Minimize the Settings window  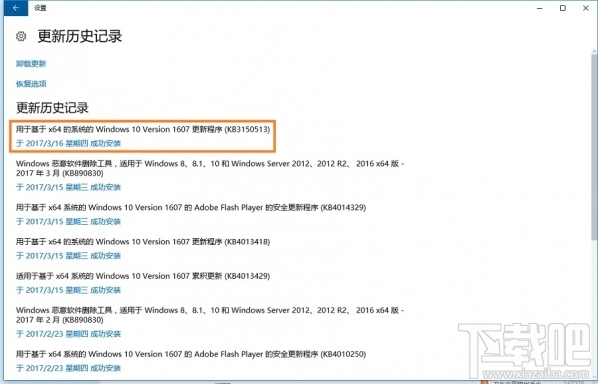(x=540, y=8)
